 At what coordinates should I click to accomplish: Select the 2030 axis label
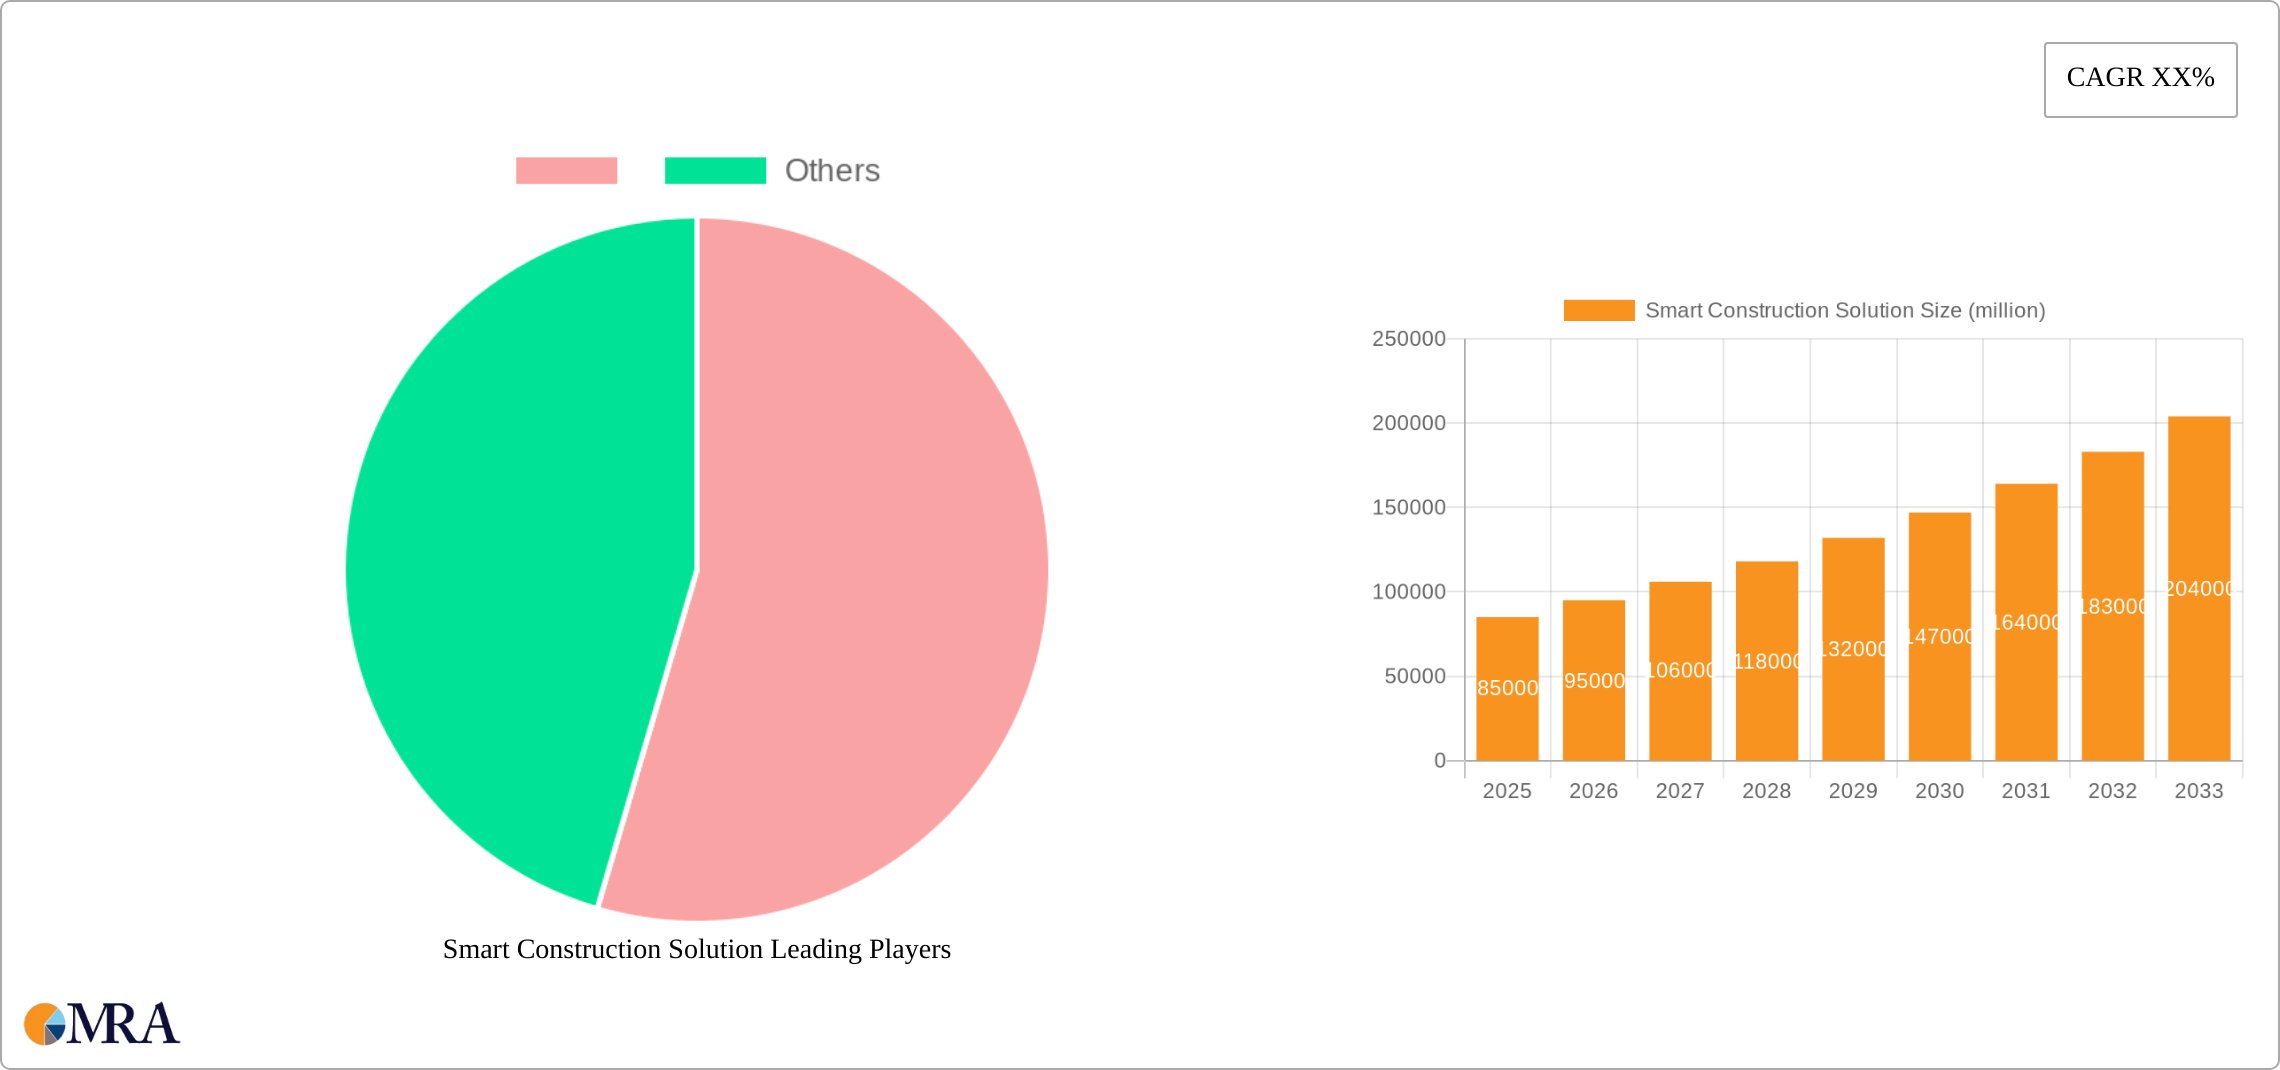tap(1939, 791)
